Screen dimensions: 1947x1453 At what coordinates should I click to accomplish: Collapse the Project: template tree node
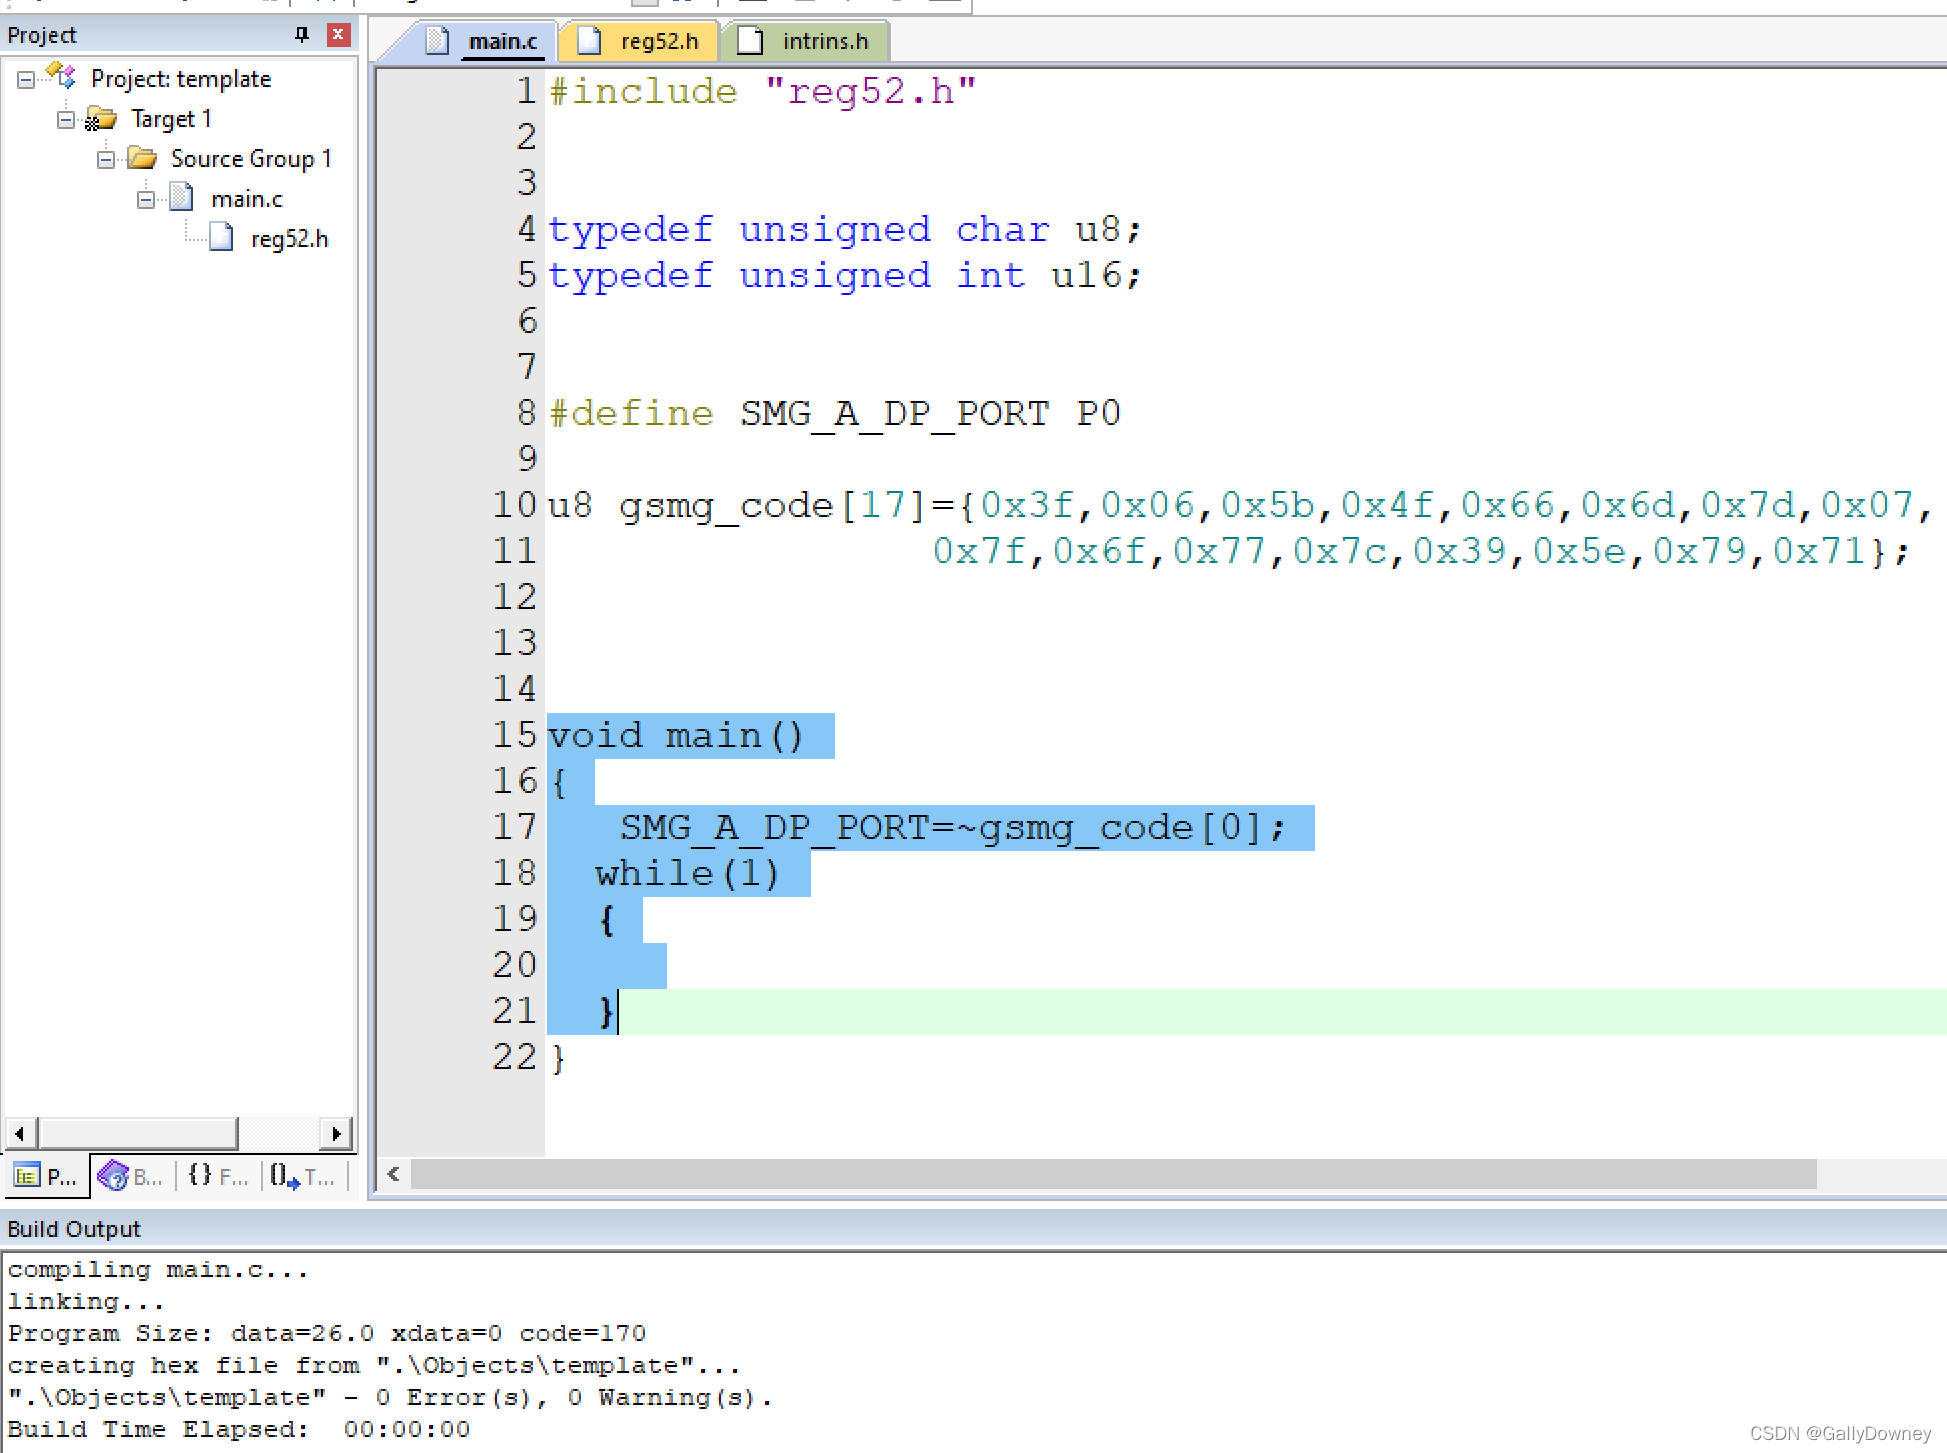pos(26,79)
